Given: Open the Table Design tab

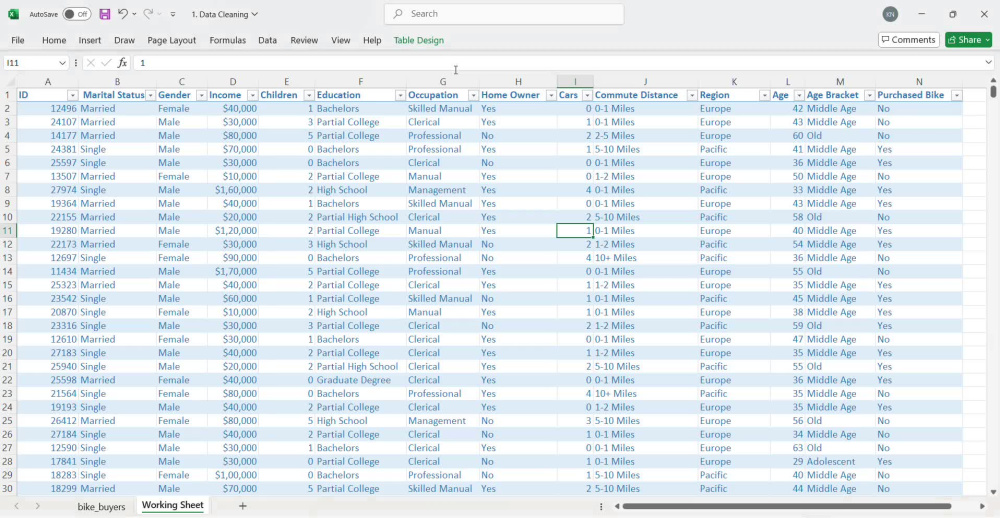Looking at the screenshot, I should click(x=418, y=40).
